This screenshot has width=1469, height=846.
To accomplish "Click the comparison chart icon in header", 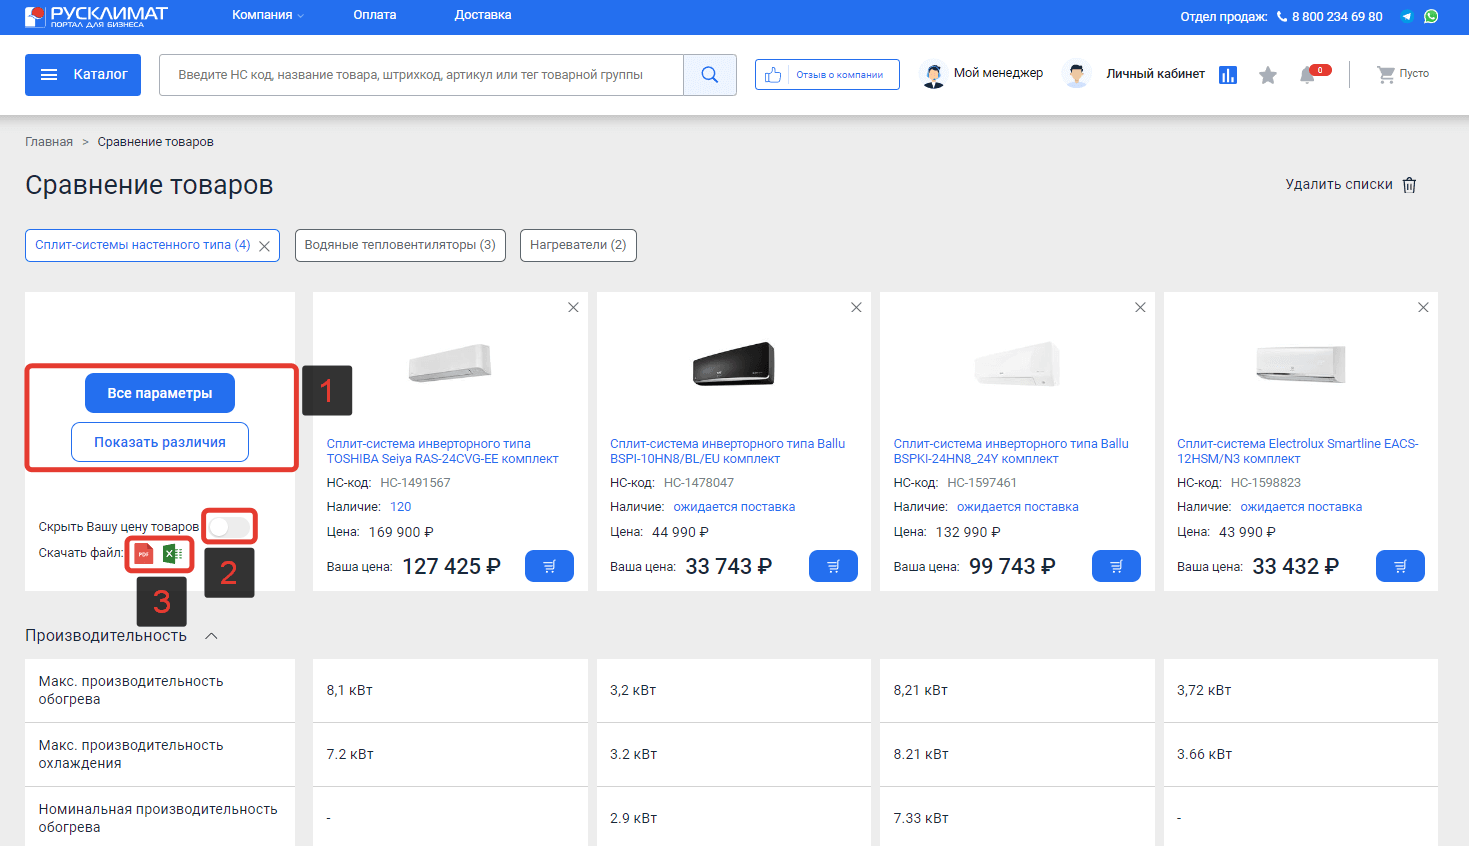I will (x=1228, y=75).
